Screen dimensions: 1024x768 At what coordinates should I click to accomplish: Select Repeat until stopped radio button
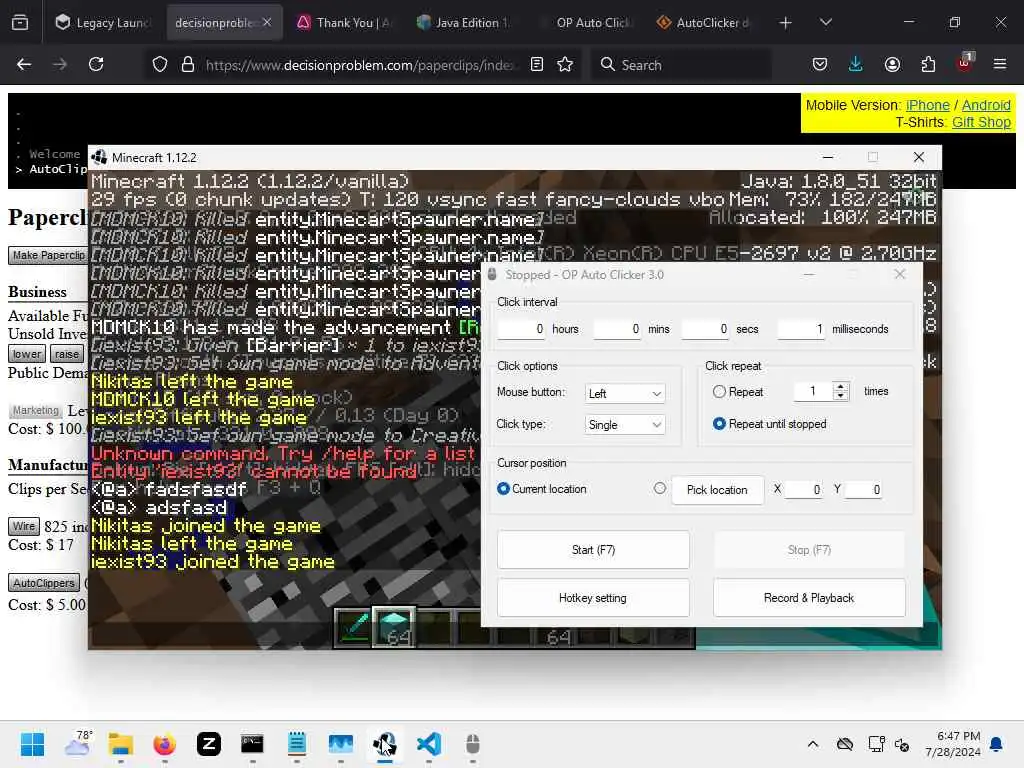(719, 424)
